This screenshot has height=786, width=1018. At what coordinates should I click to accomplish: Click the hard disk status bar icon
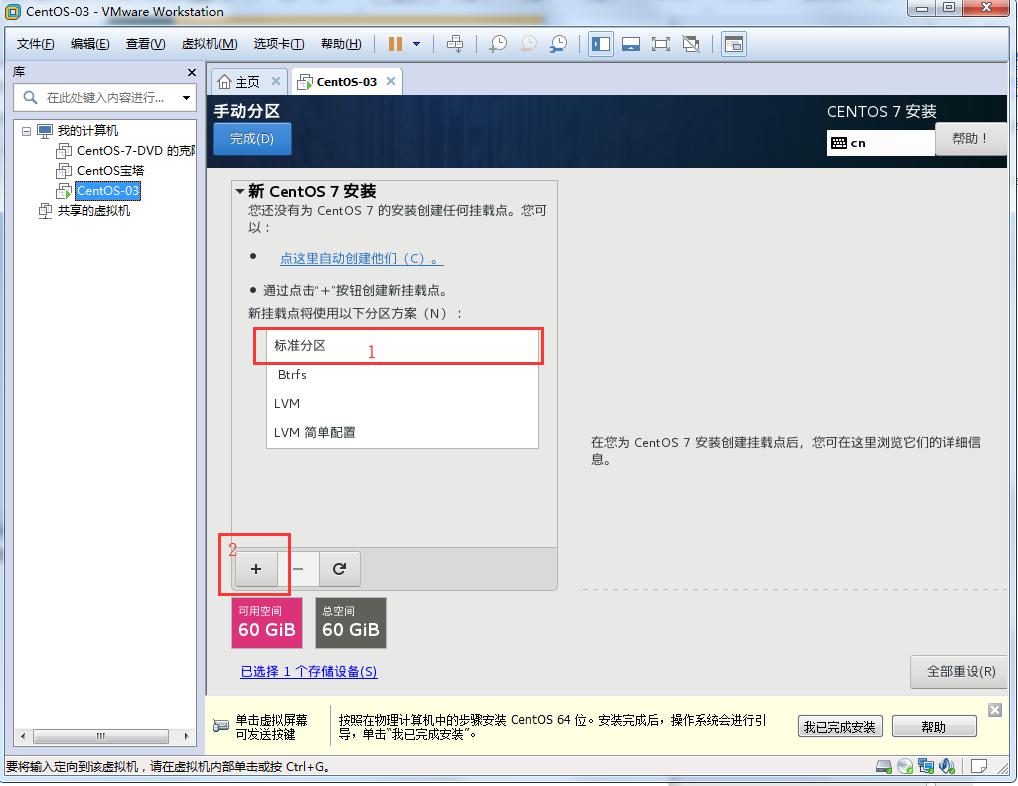pos(884,767)
